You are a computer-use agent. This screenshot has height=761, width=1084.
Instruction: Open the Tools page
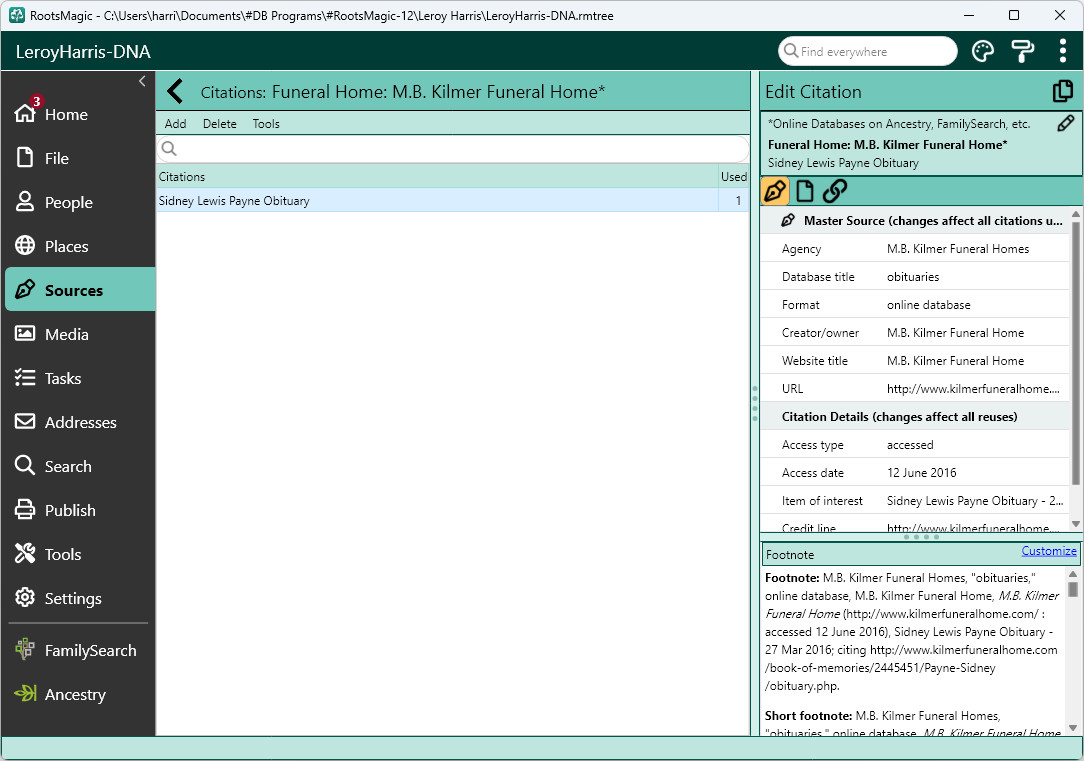click(x=79, y=554)
